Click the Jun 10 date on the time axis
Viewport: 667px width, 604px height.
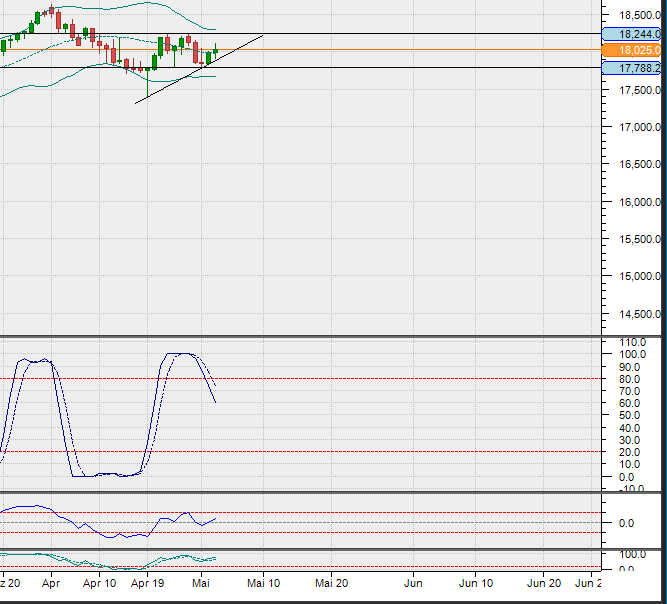click(476, 581)
